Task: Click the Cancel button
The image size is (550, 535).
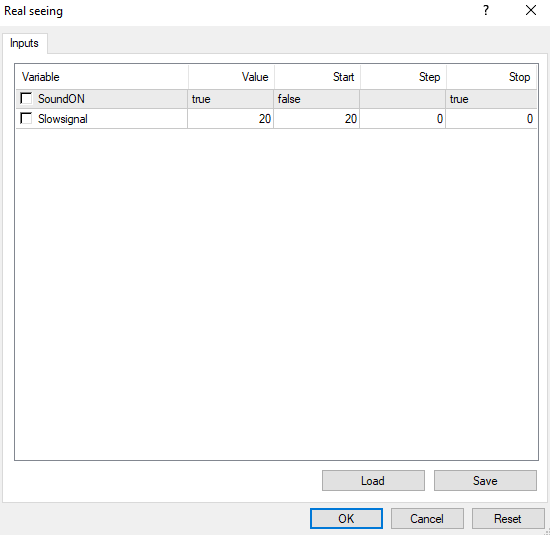Action: tap(427, 519)
